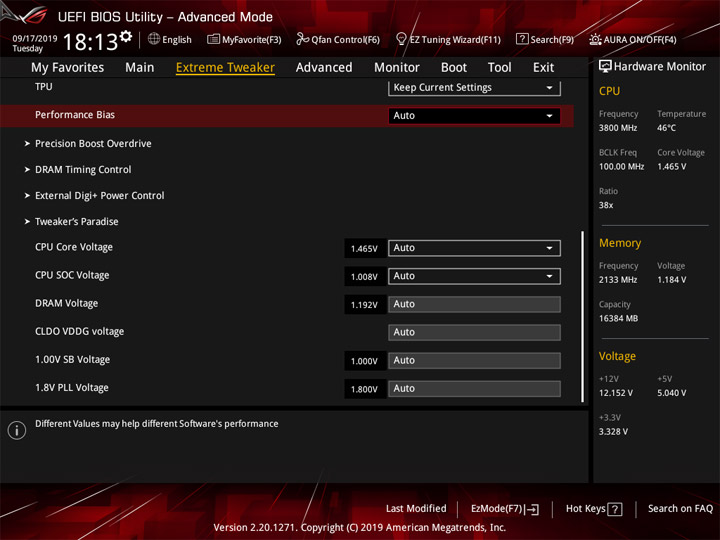Image resolution: width=720 pixels, height=540 pixels.
Task: Click the Ratio 38x value
Action: [x=606, y=205]
